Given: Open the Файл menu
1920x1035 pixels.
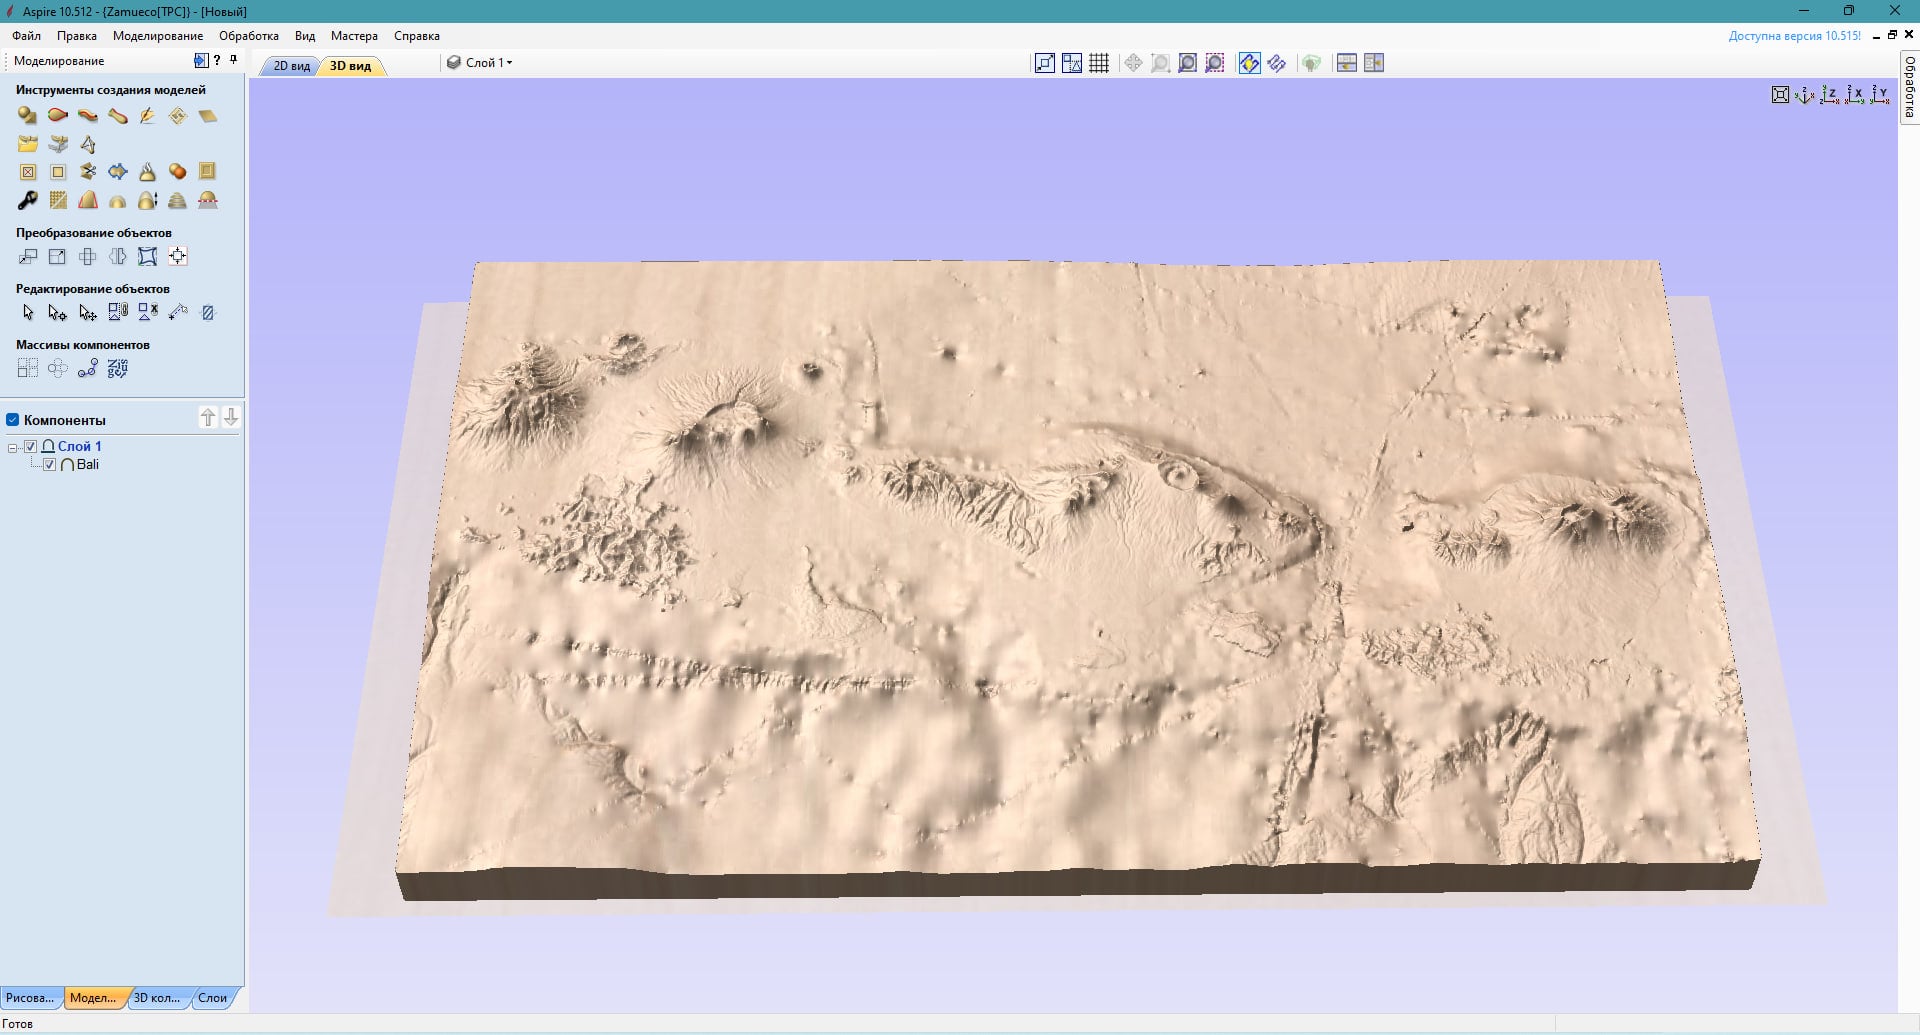Looking at the screenshot, I should click(27, 36).
